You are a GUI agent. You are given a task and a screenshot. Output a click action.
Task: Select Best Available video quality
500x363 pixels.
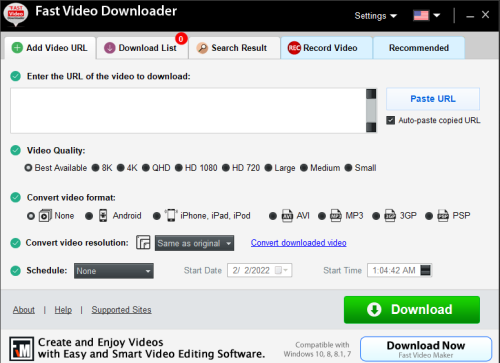coord(28,168)
